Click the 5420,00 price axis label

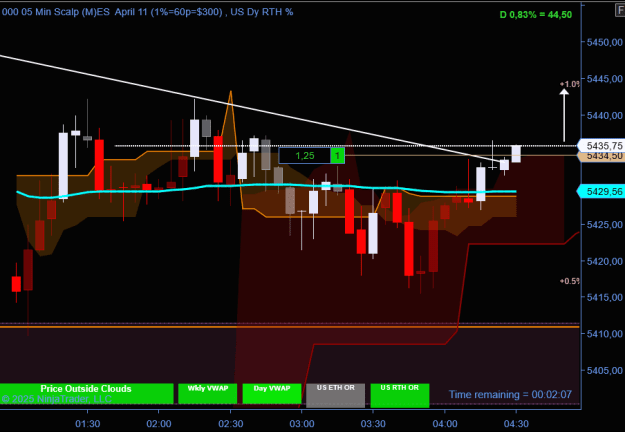[x=604, y=261]
